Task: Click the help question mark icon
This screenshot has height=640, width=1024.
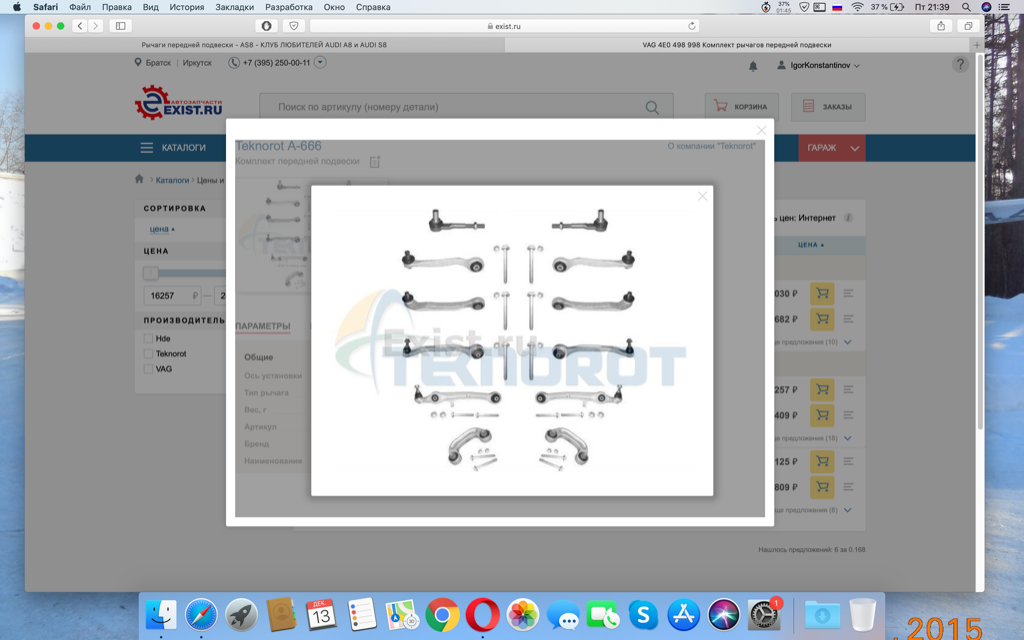Action: click(x=960, y=64)
